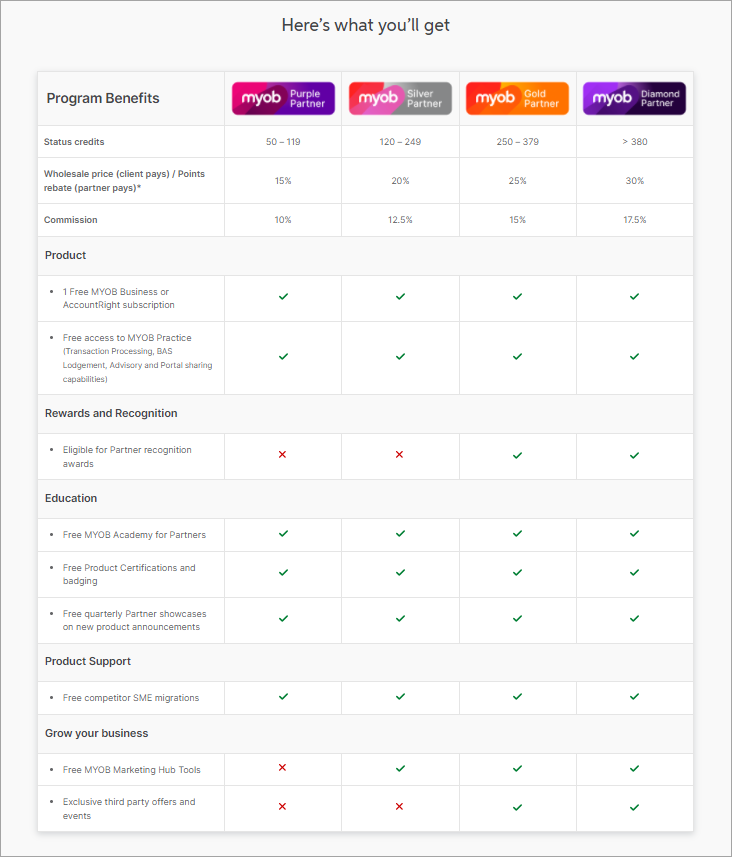Click the Program Benefits column heading
This screenshot has width=732, height=857.
pos(103,98)
